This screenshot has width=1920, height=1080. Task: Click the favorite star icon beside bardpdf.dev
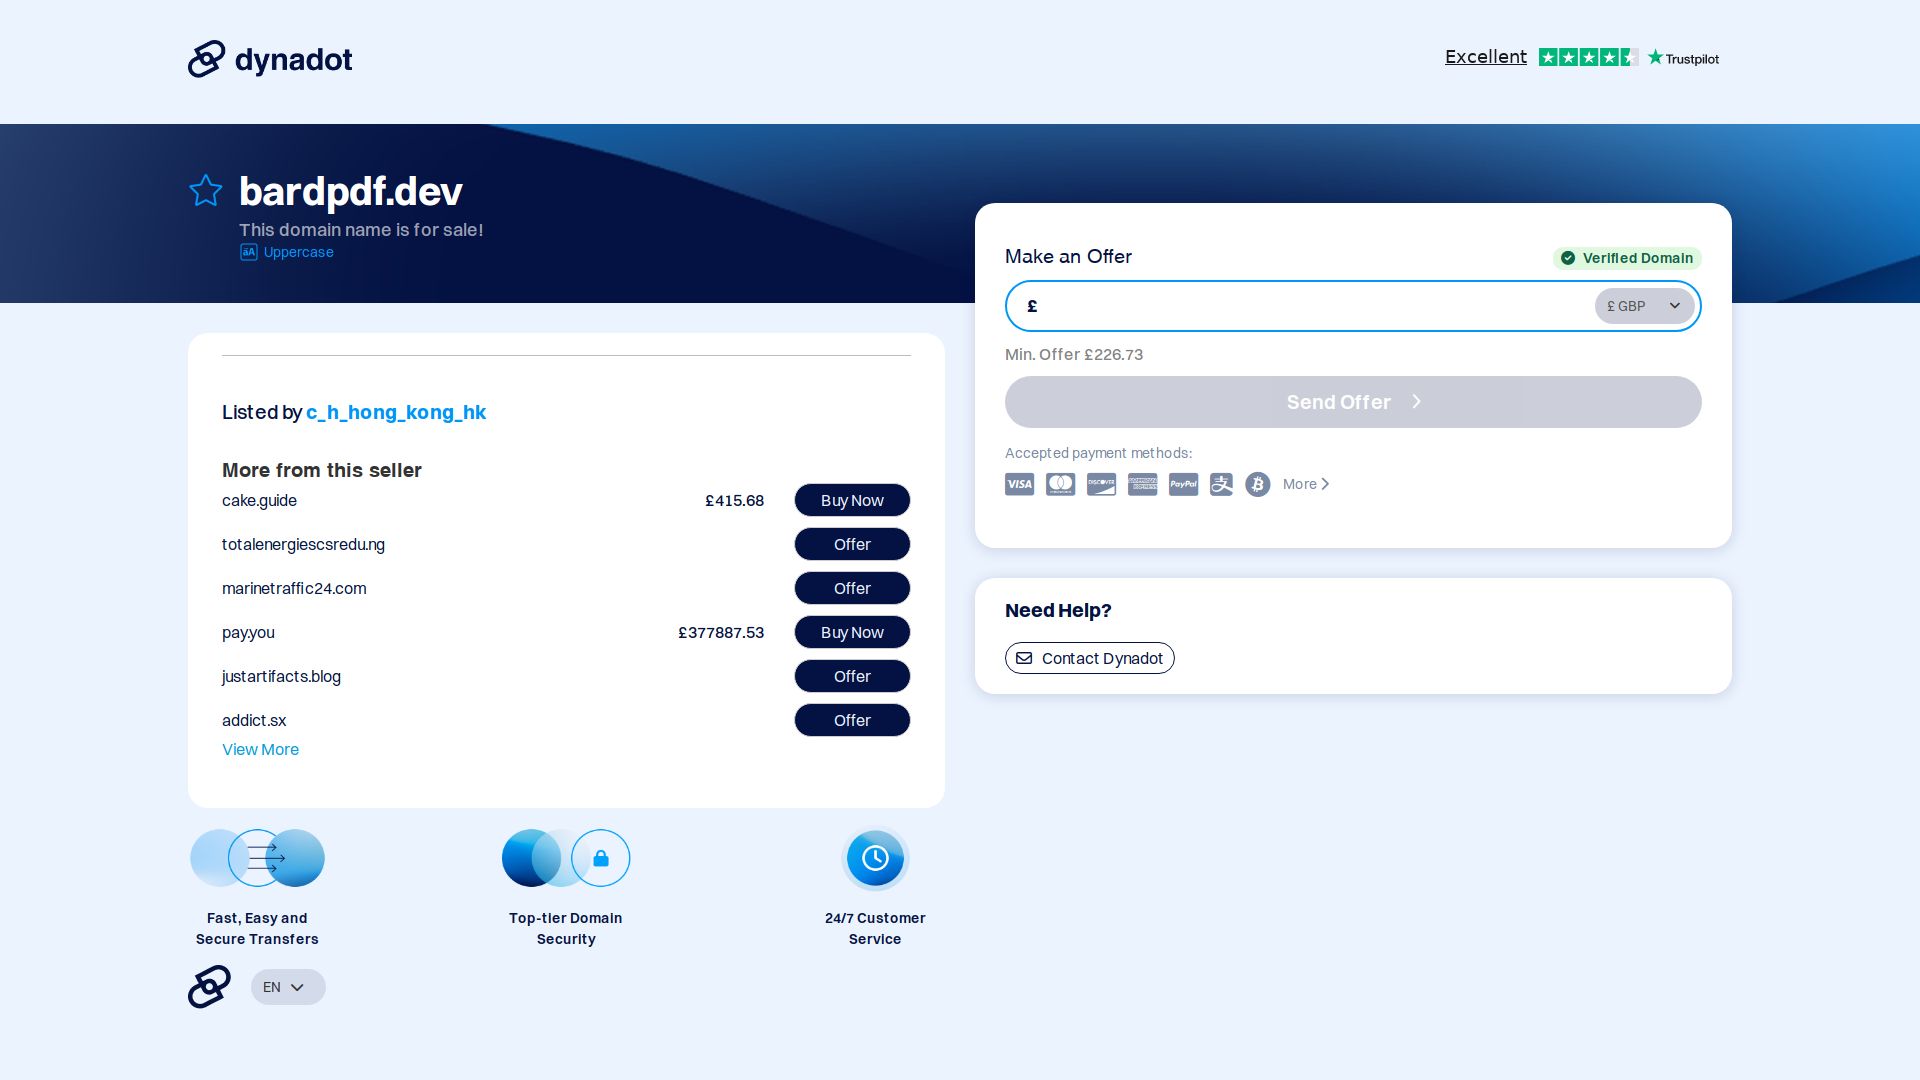click(206, 190)
